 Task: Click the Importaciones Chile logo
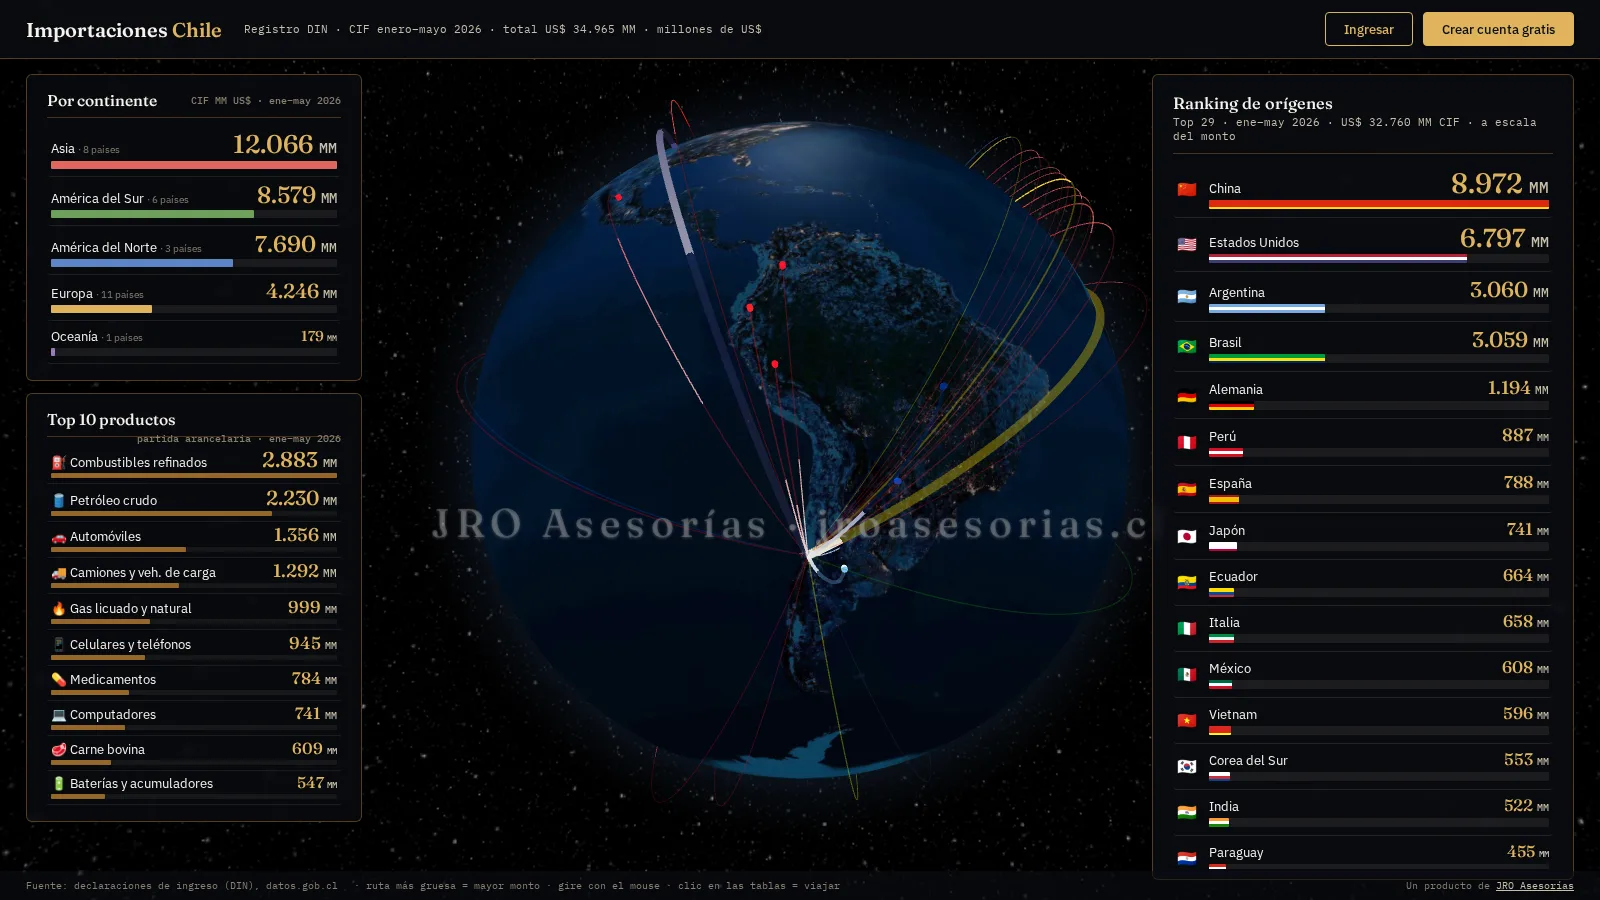124,30
